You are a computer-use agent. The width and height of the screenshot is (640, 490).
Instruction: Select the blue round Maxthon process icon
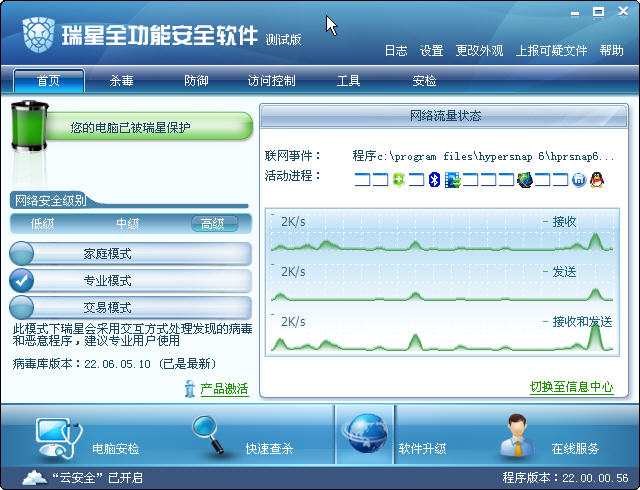[x=579, y=180]
